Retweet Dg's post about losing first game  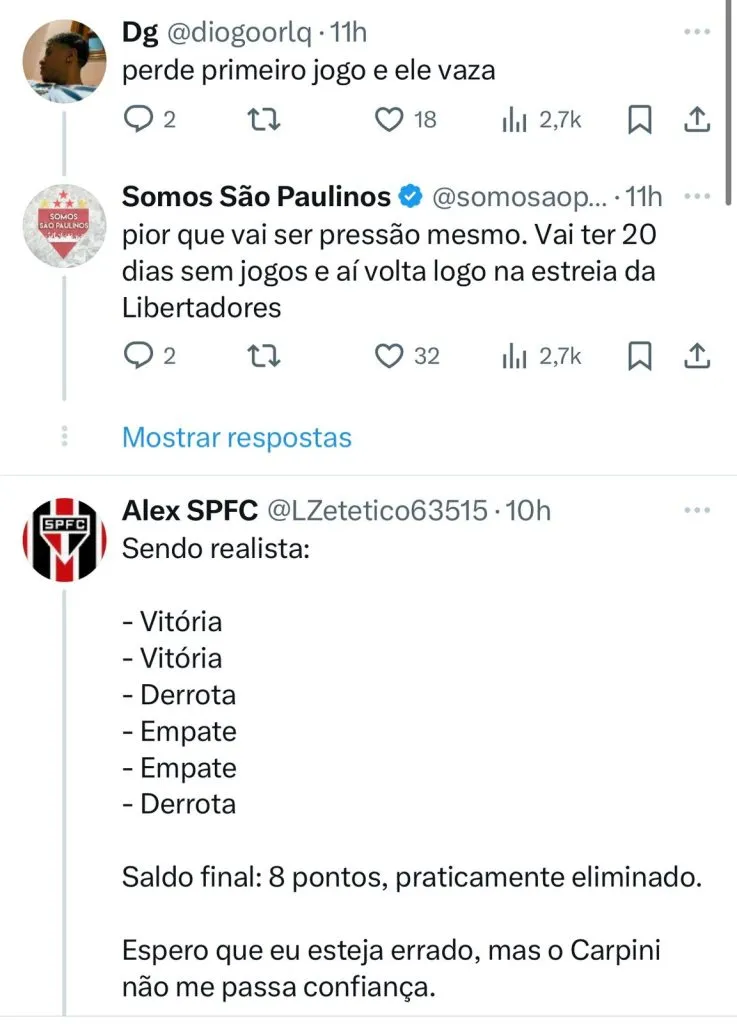(262, 120)
